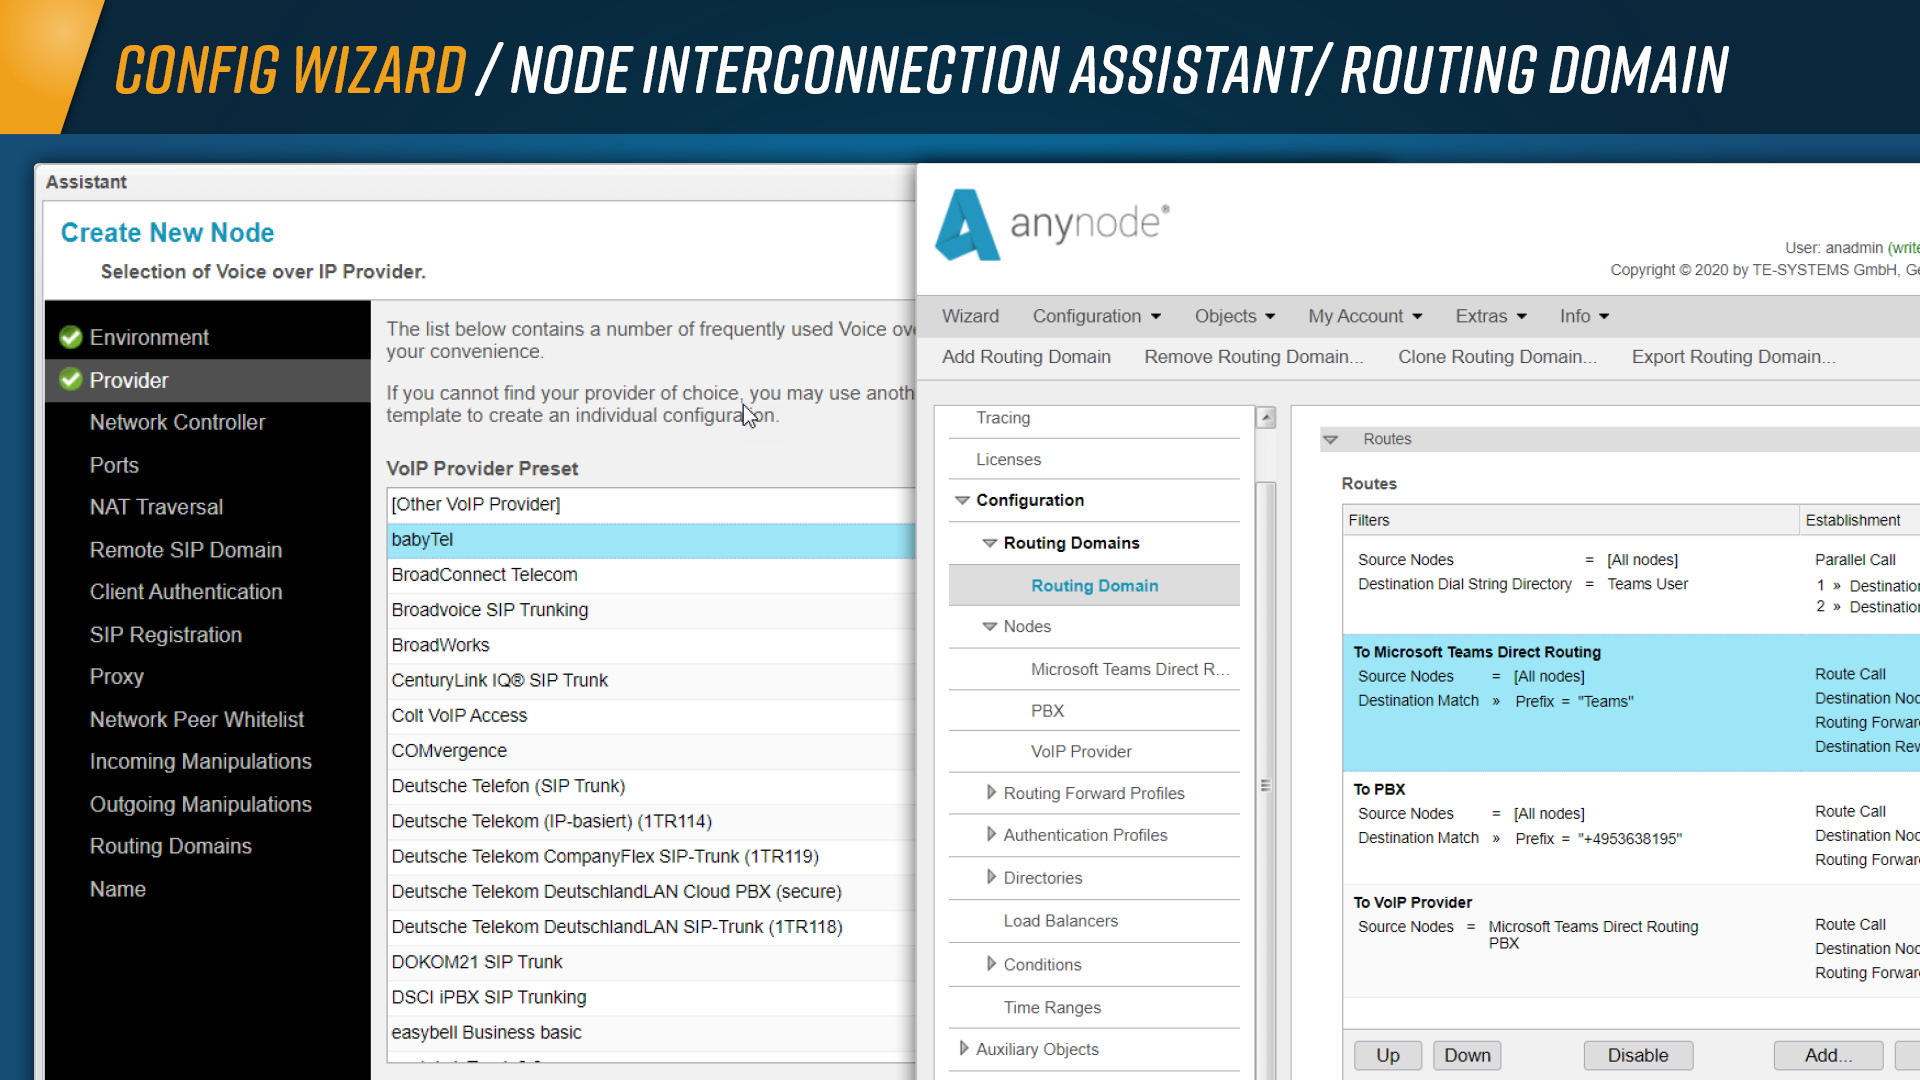1920x1080 pixels.
Task: Click the Disable button
Action: pos(1638,1055)
